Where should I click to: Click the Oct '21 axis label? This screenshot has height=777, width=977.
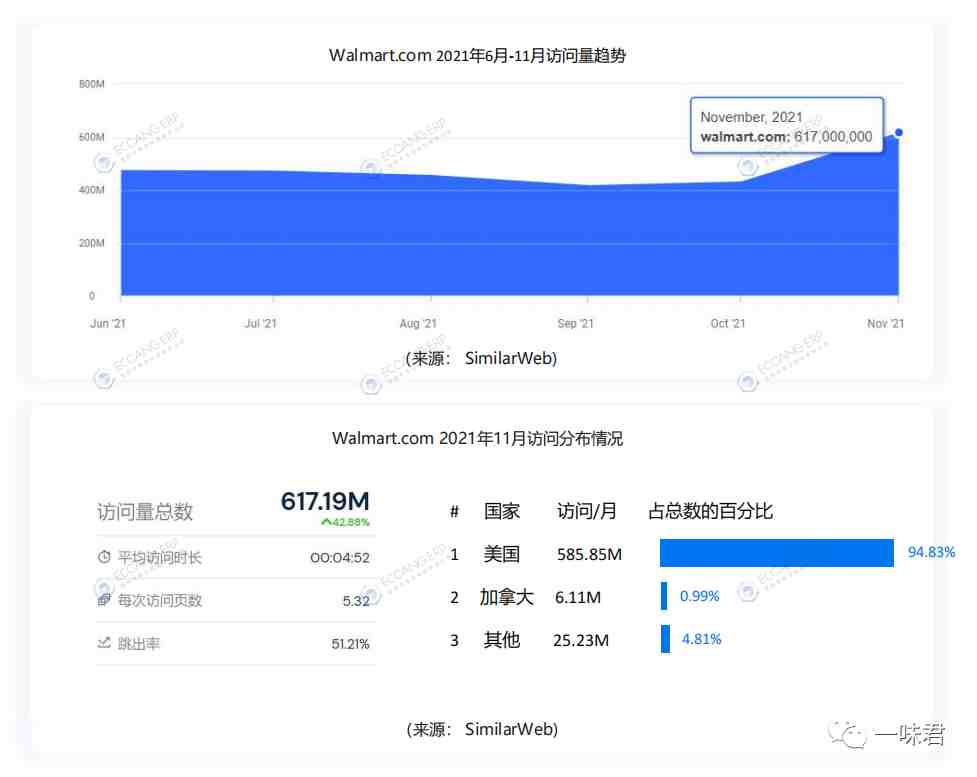728,323
